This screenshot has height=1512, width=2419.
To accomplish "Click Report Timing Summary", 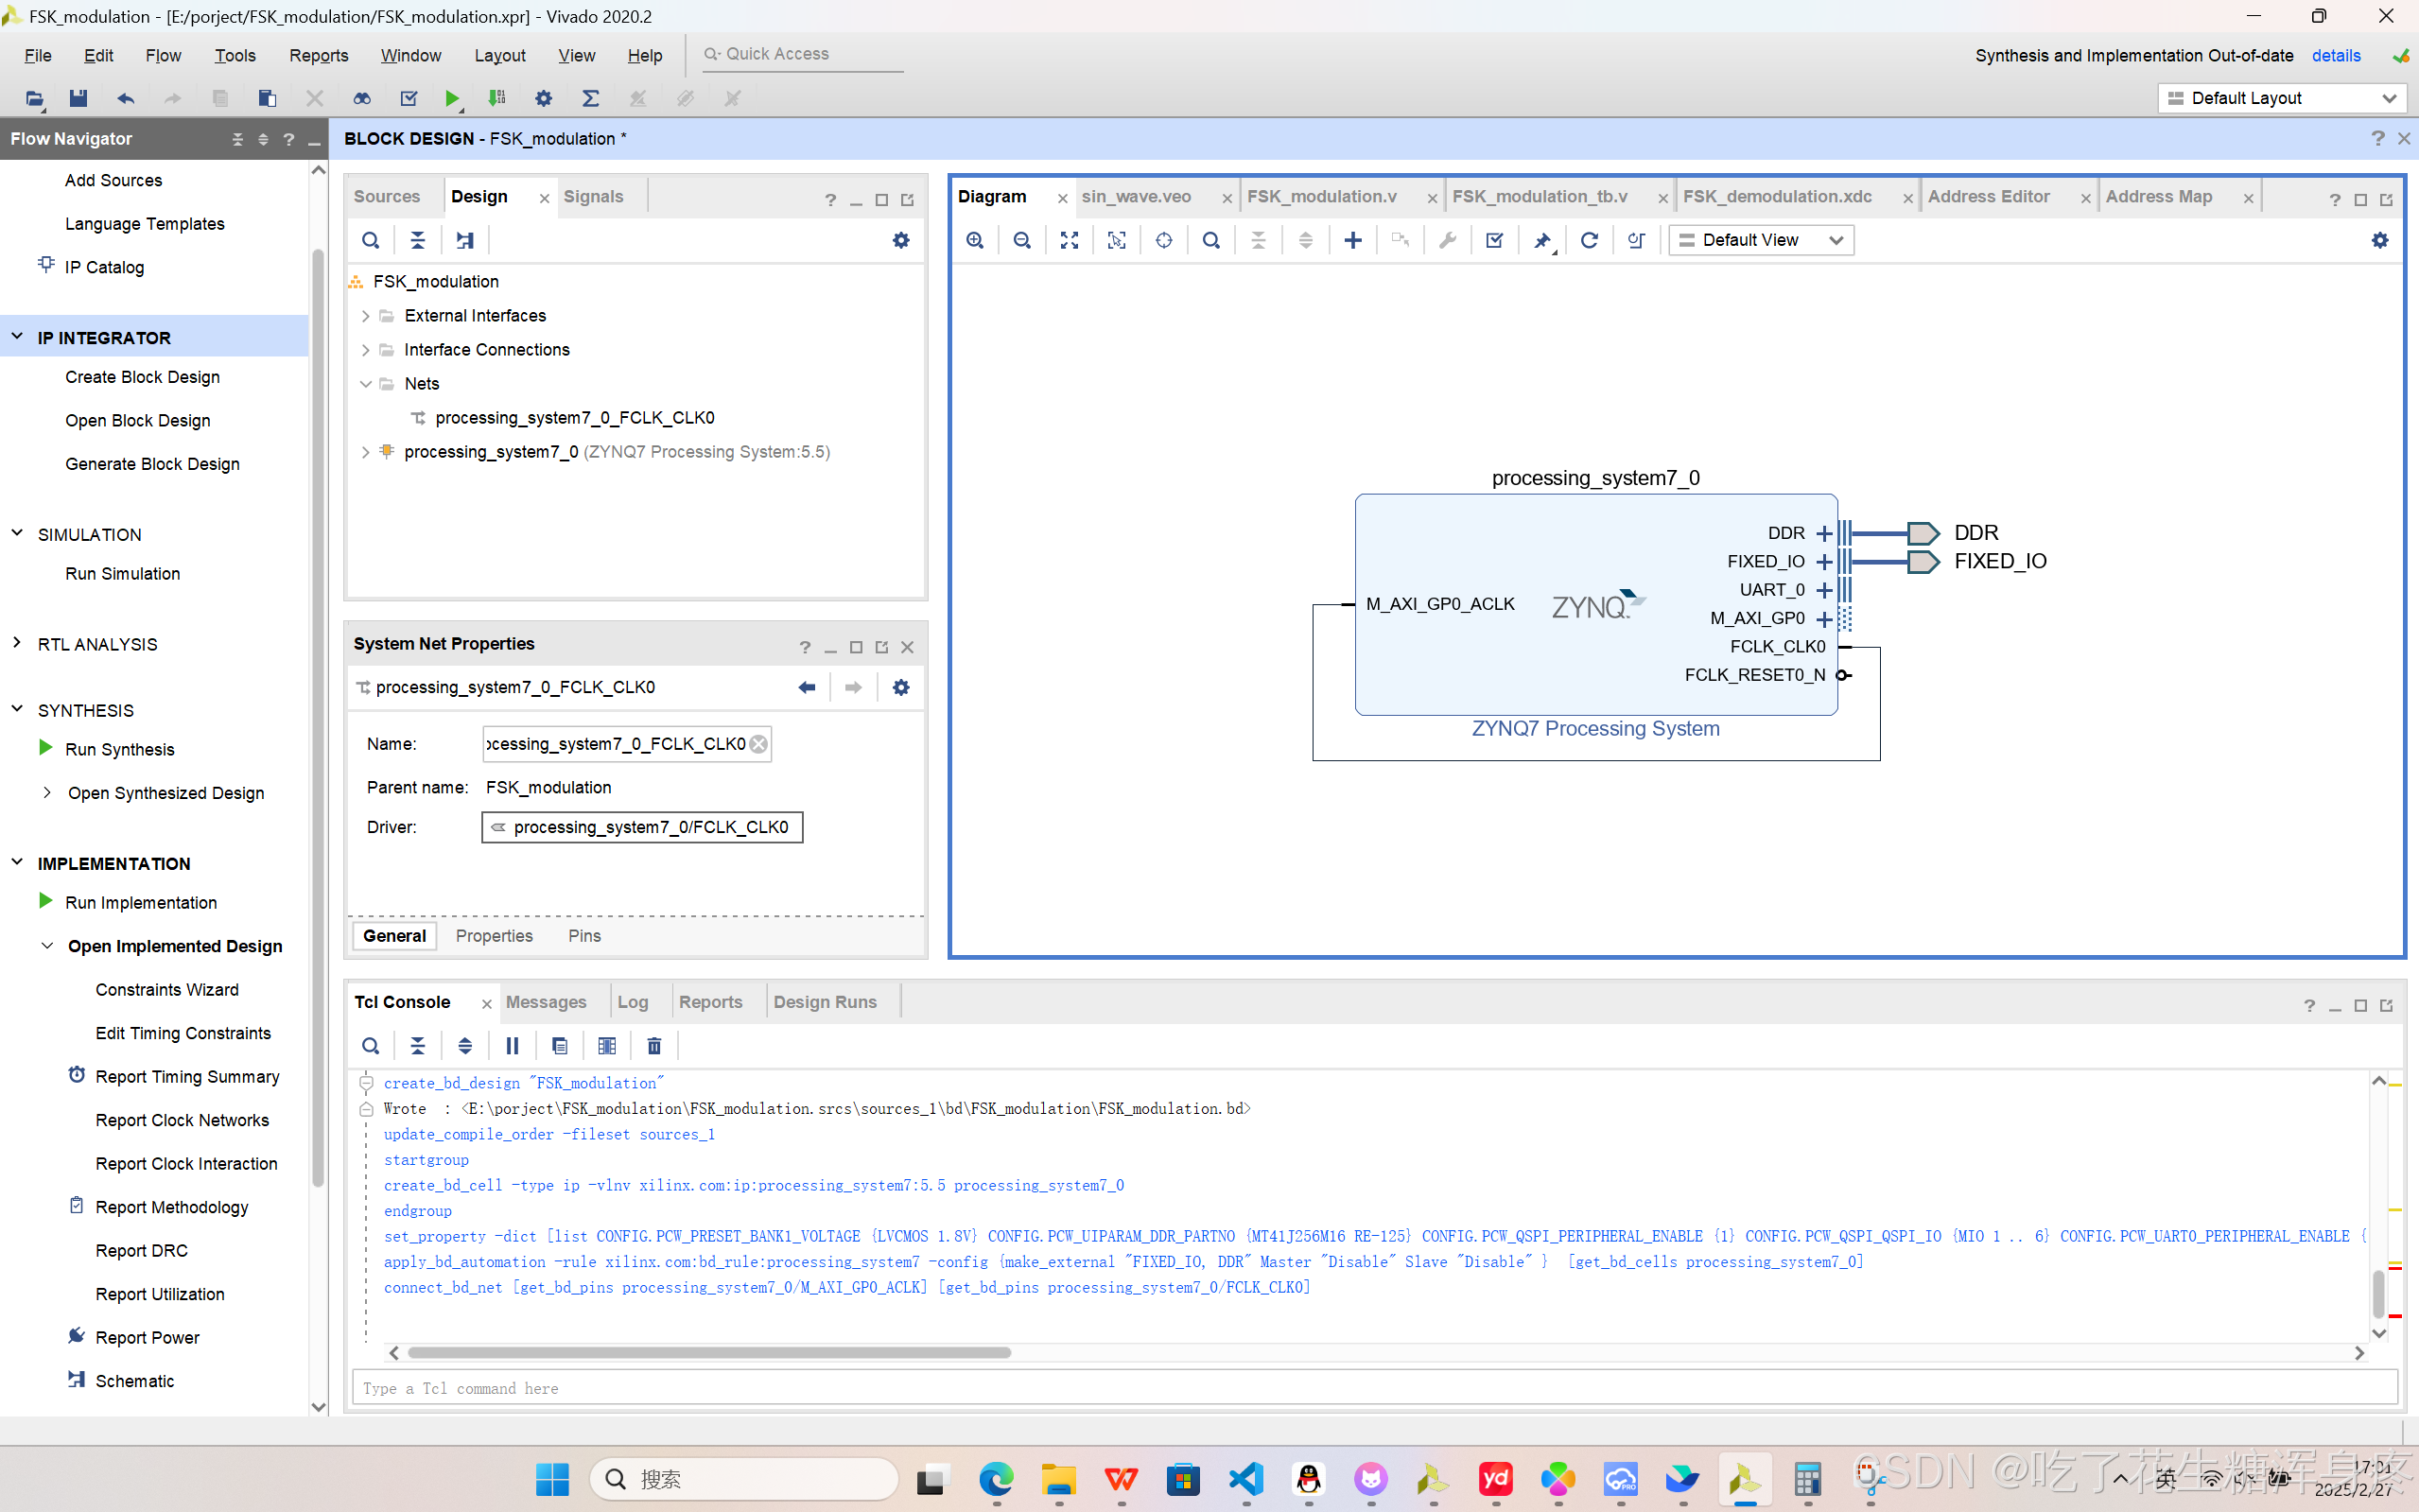I will pos(187,1077).
